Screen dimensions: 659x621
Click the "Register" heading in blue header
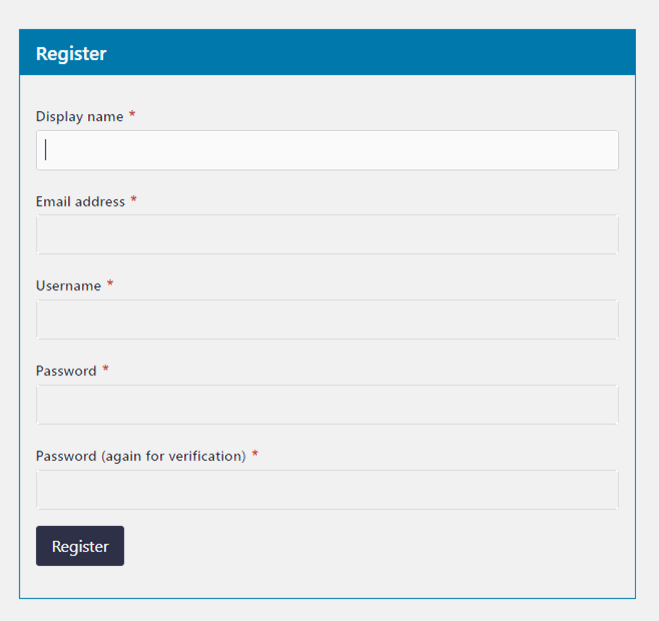coord(71,54)
